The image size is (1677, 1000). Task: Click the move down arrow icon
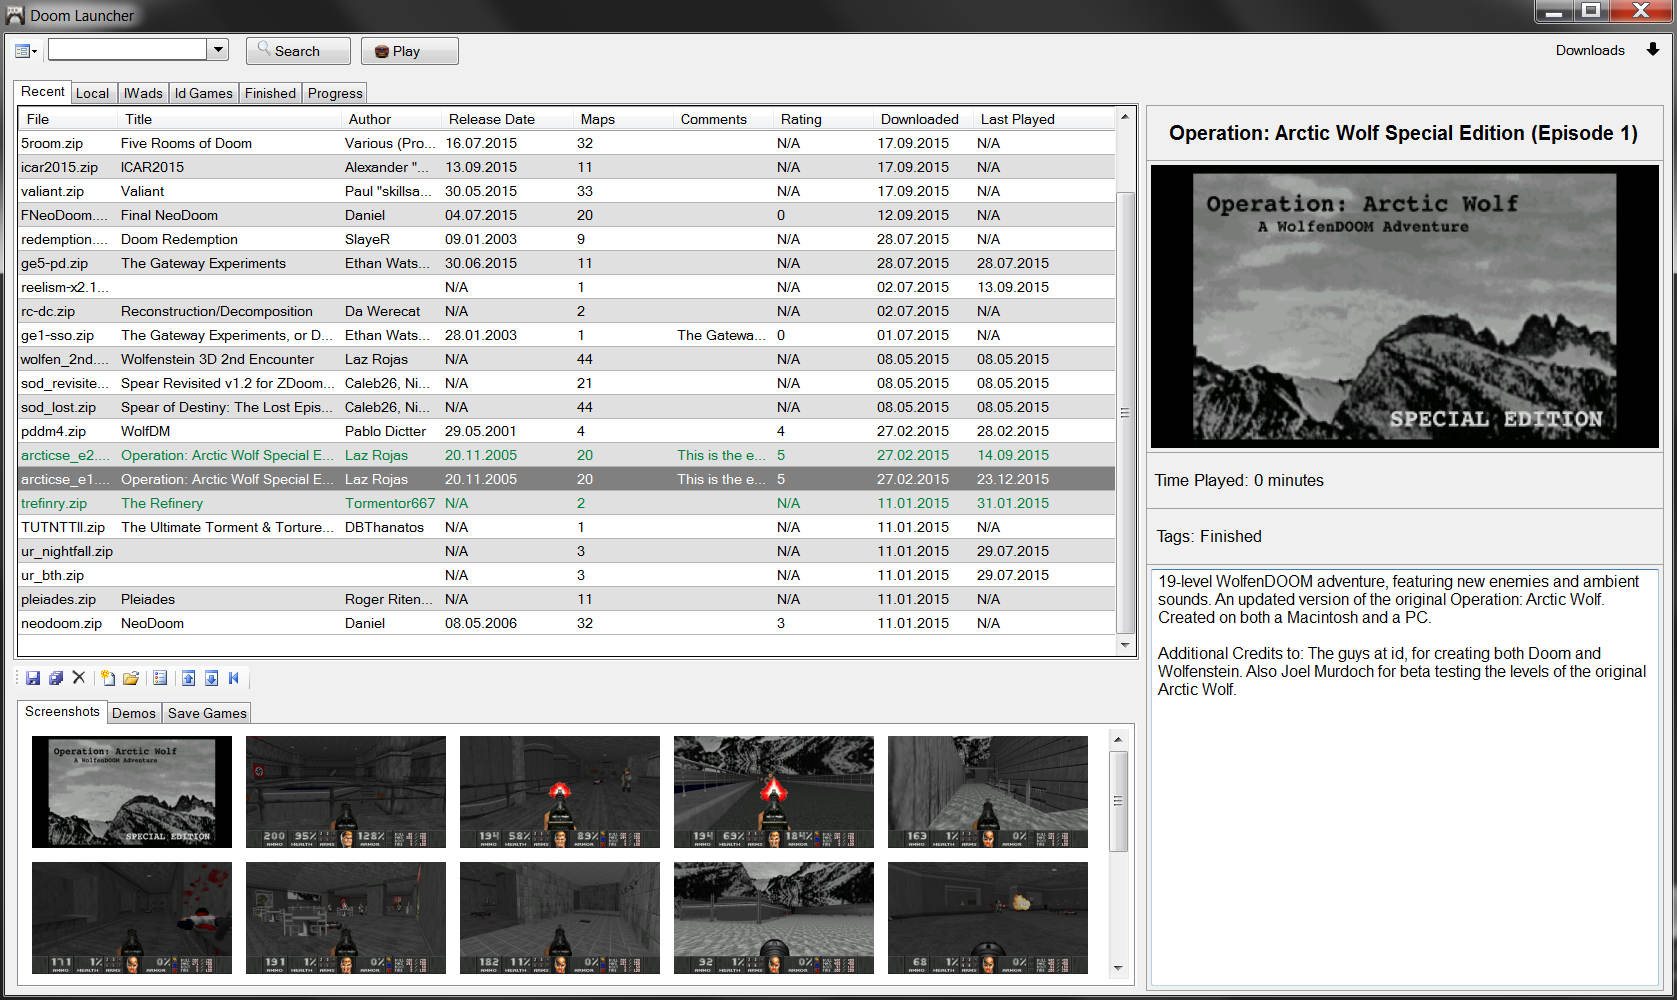click(211, 678)
